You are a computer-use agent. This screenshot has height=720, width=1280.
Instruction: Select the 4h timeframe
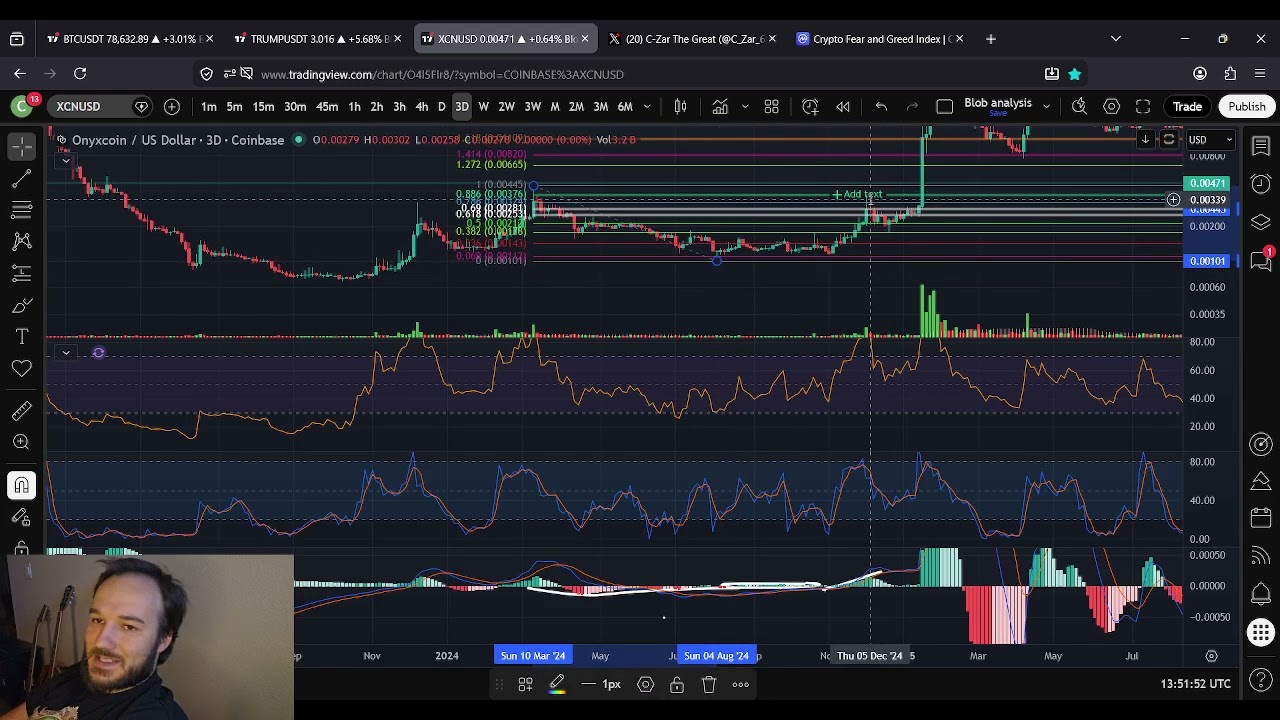pos(422,107)
